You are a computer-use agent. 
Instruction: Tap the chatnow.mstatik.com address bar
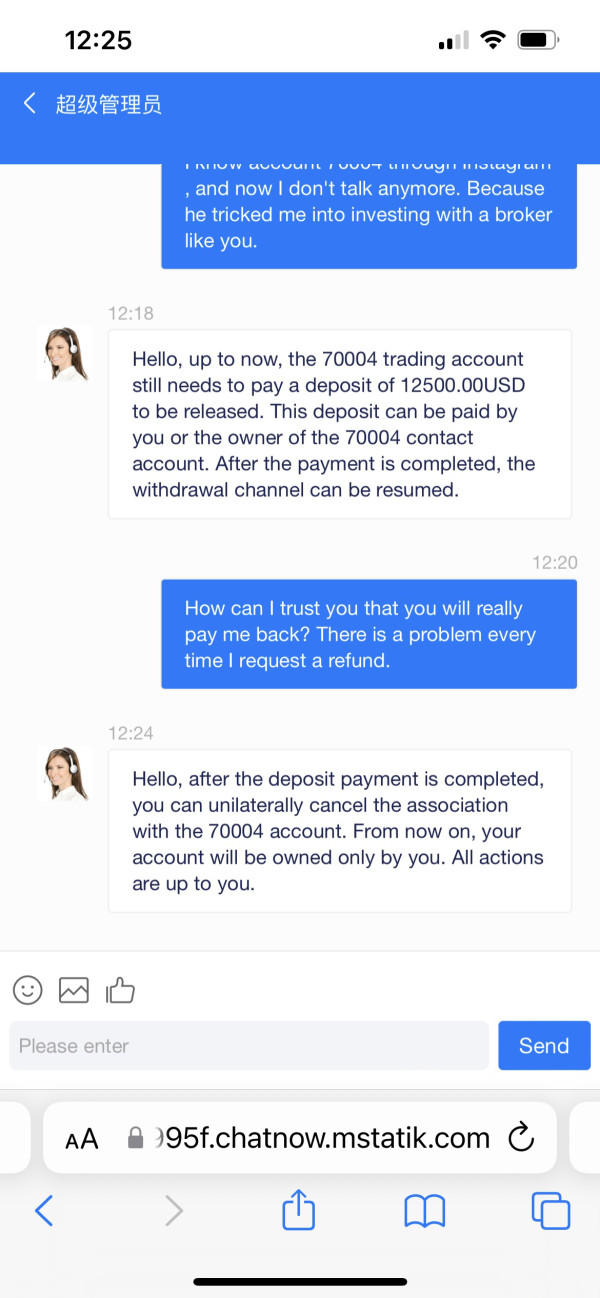320,1138
